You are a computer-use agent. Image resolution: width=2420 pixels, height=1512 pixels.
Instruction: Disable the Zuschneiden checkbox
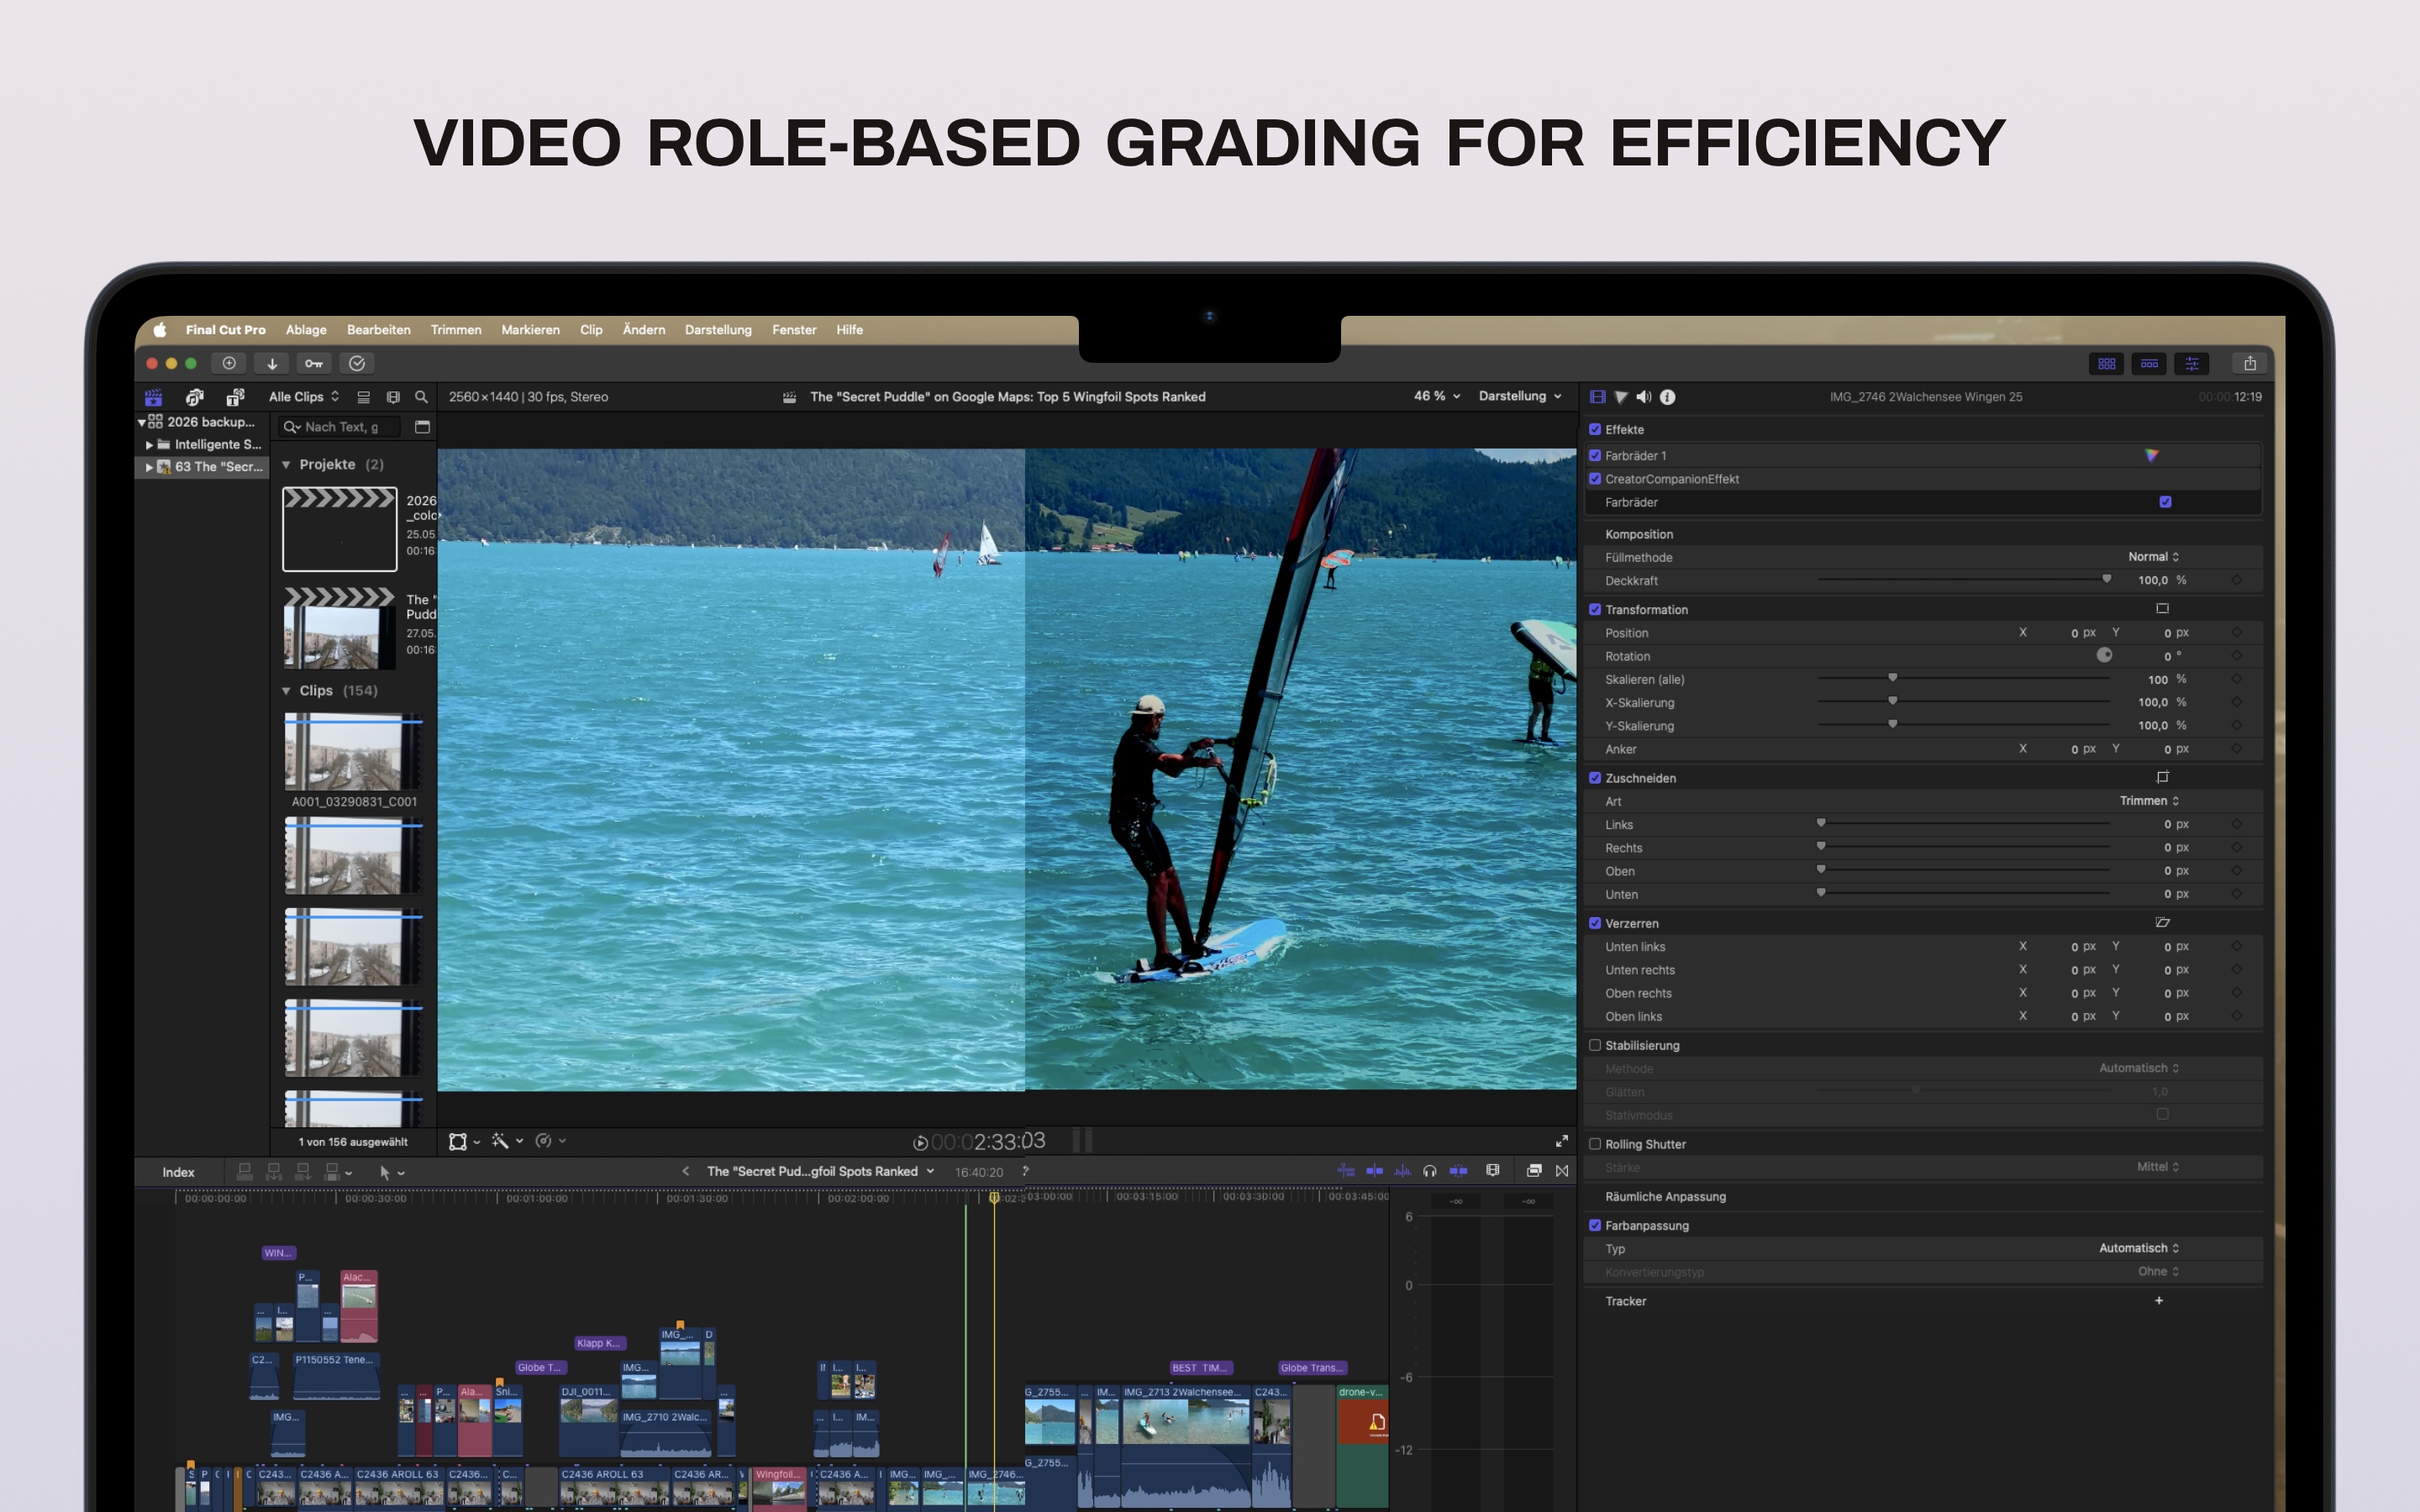tap(1595, 778)
